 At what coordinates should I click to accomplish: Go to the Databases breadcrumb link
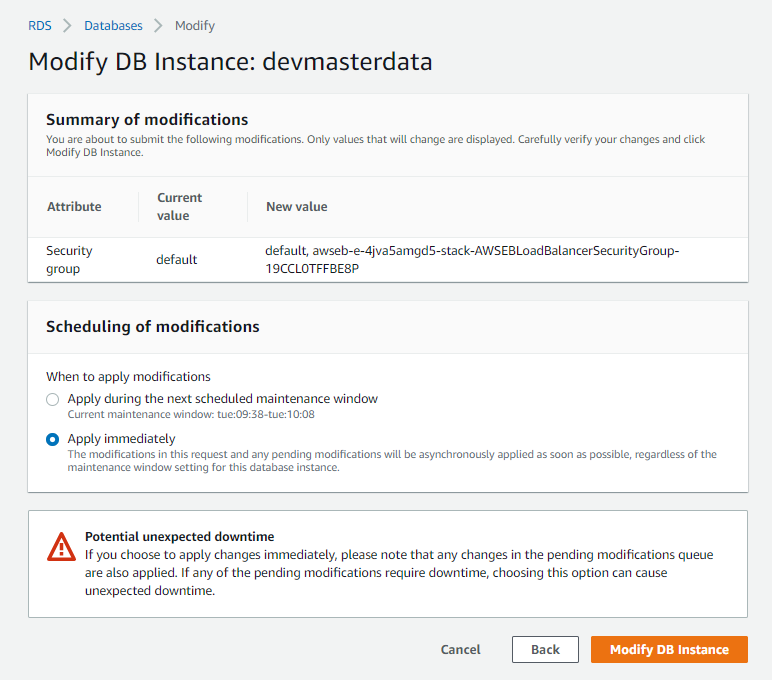coord(113,26)
